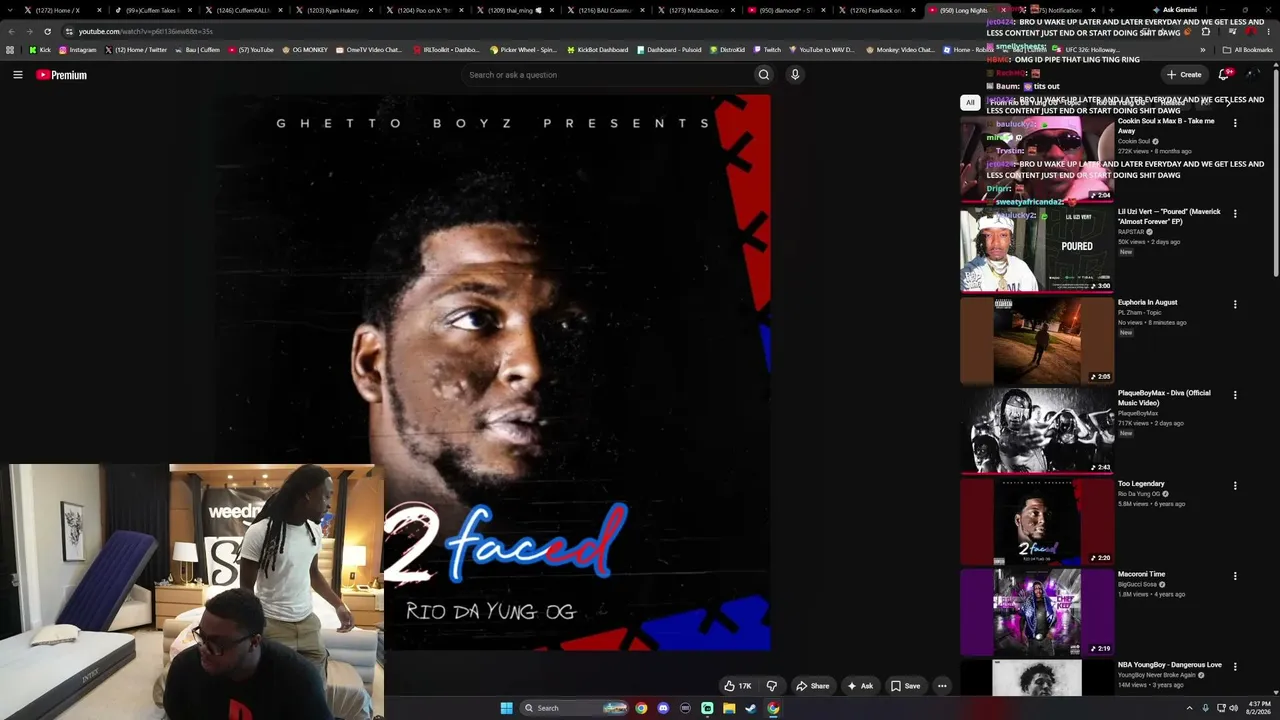Click the Ask button under video
The height and width of the screenshot is (720, 1280).
(860, 686)
